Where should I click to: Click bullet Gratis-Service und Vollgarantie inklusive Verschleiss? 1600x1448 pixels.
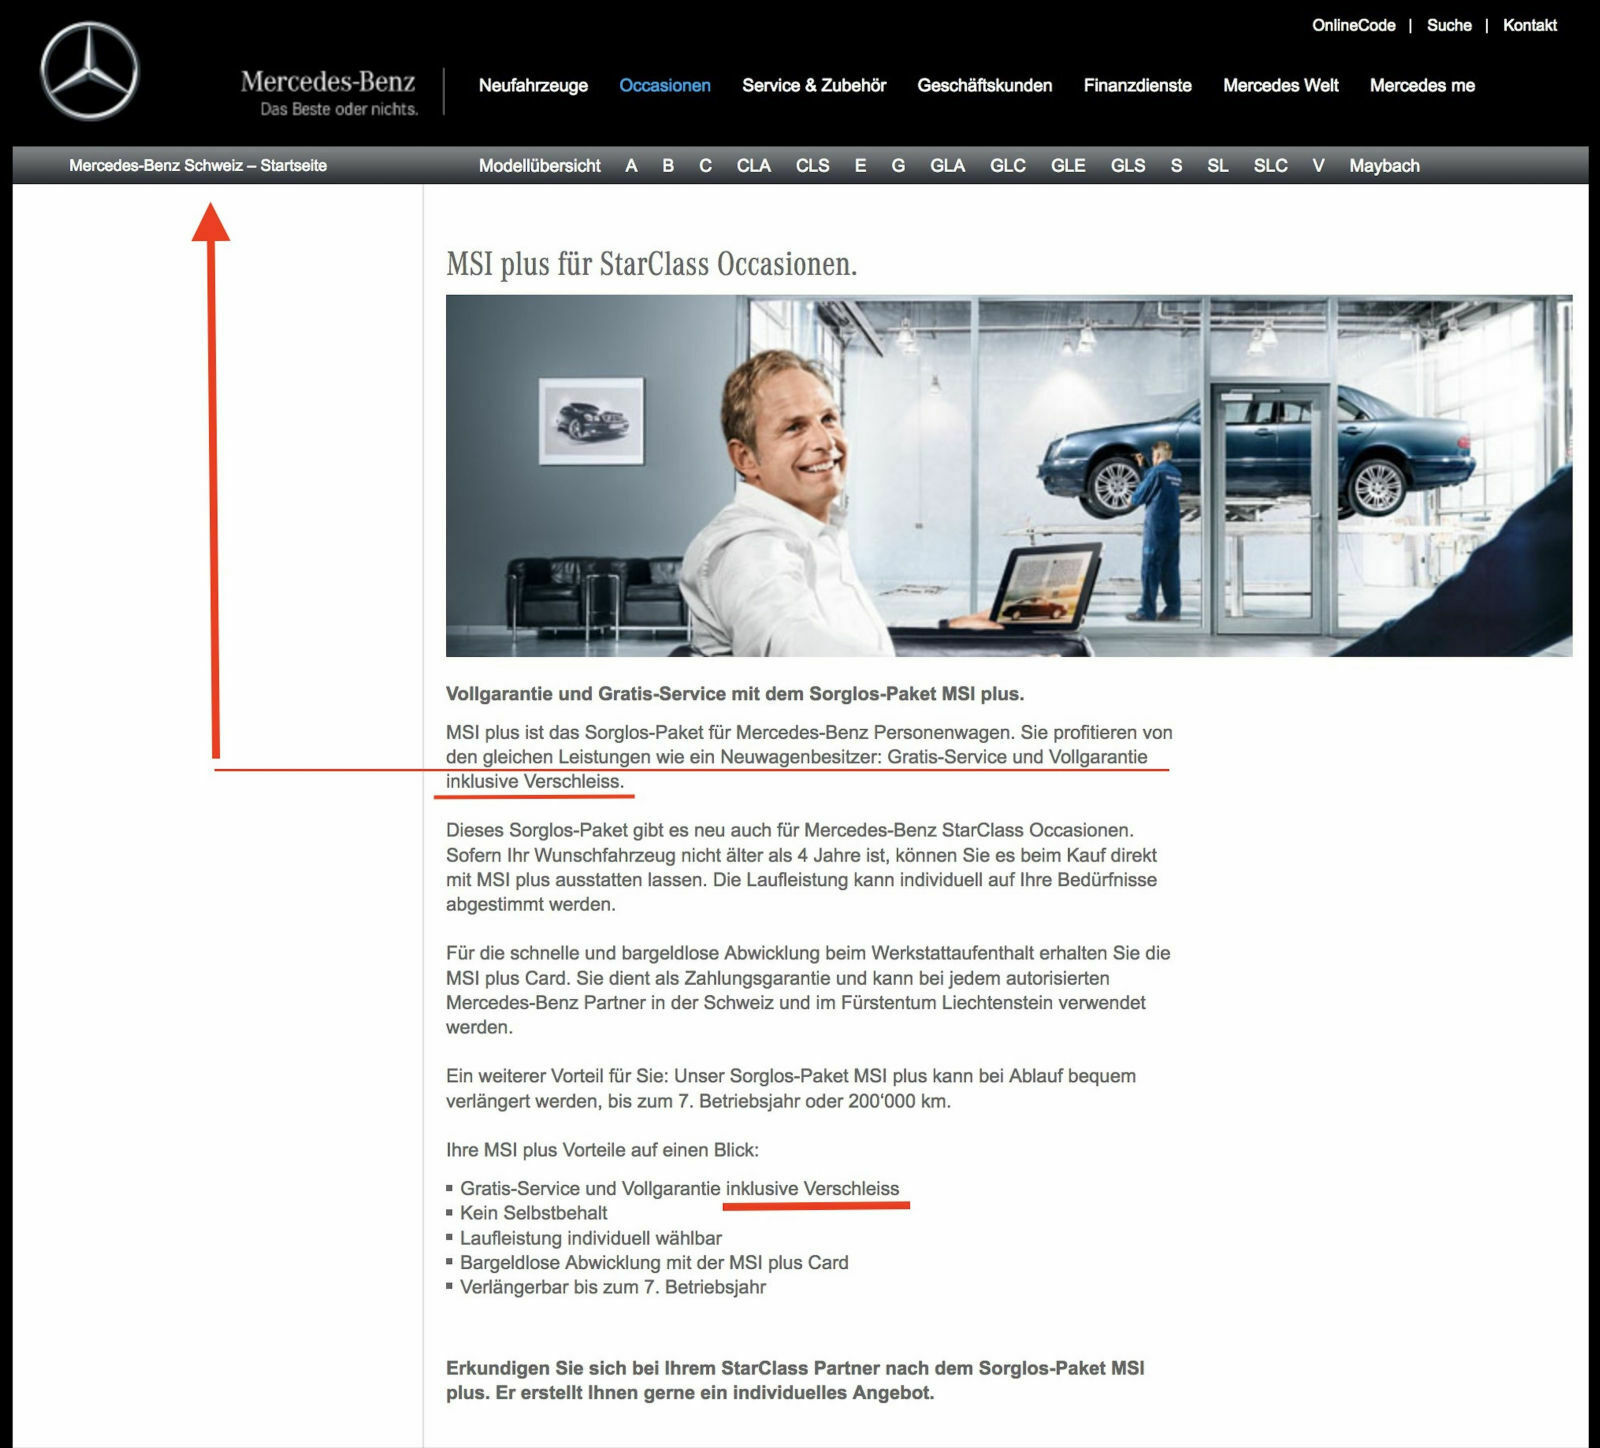click(680, 1189)
